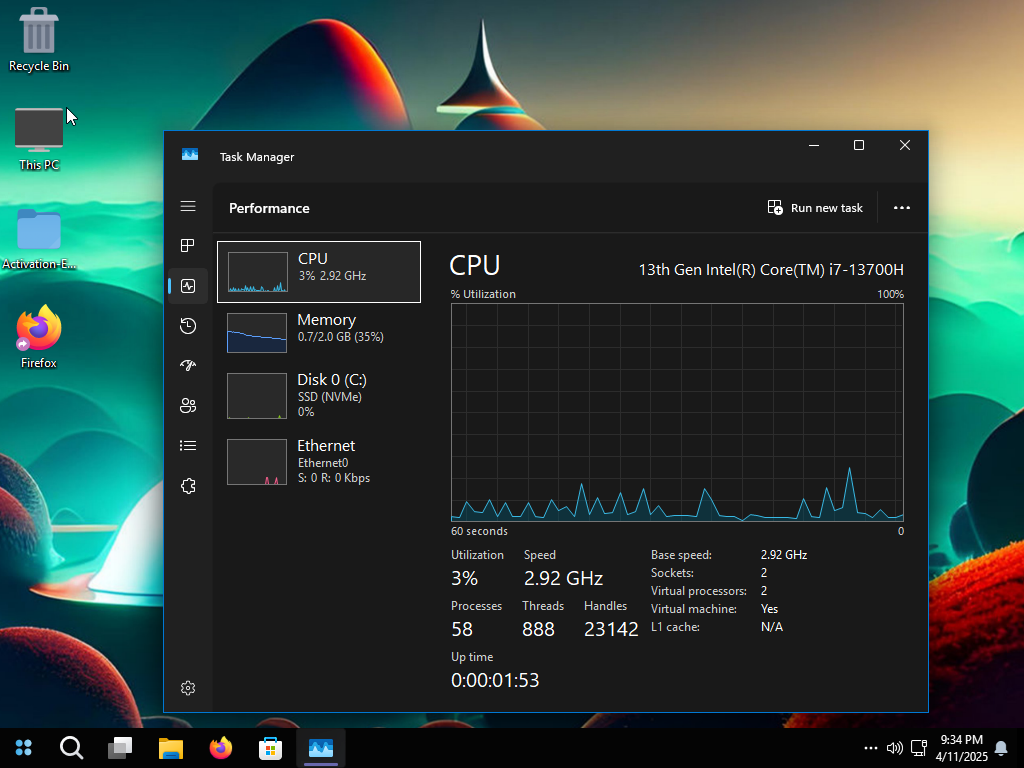Open the three-dot more options menu
1024x768 pixels.
[902, 208]
